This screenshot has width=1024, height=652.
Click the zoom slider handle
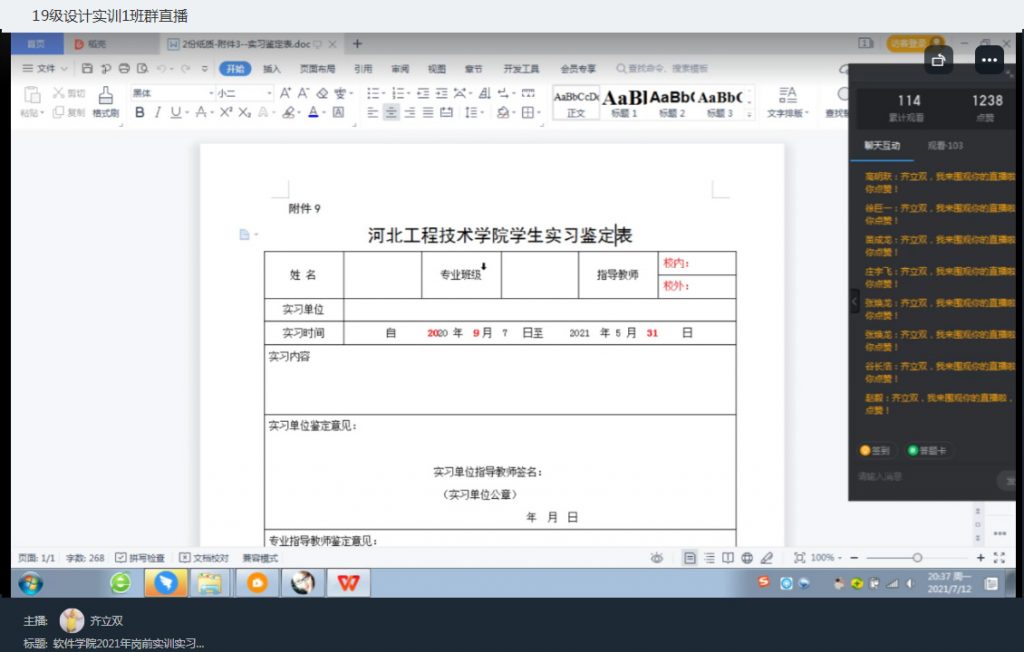pyautogui.click(x=918, y=558)
